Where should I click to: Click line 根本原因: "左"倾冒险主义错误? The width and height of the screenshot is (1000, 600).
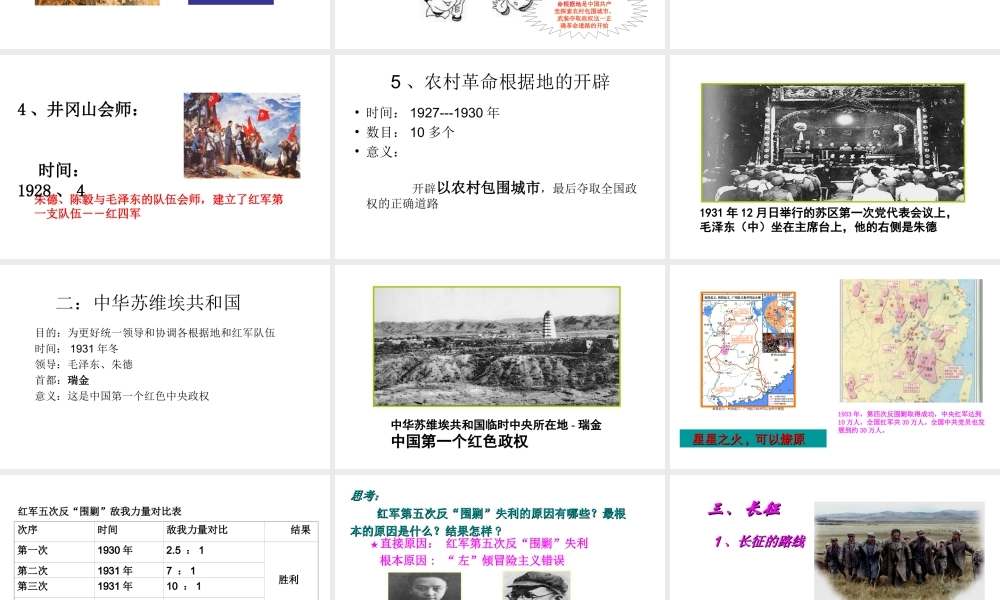472,560
